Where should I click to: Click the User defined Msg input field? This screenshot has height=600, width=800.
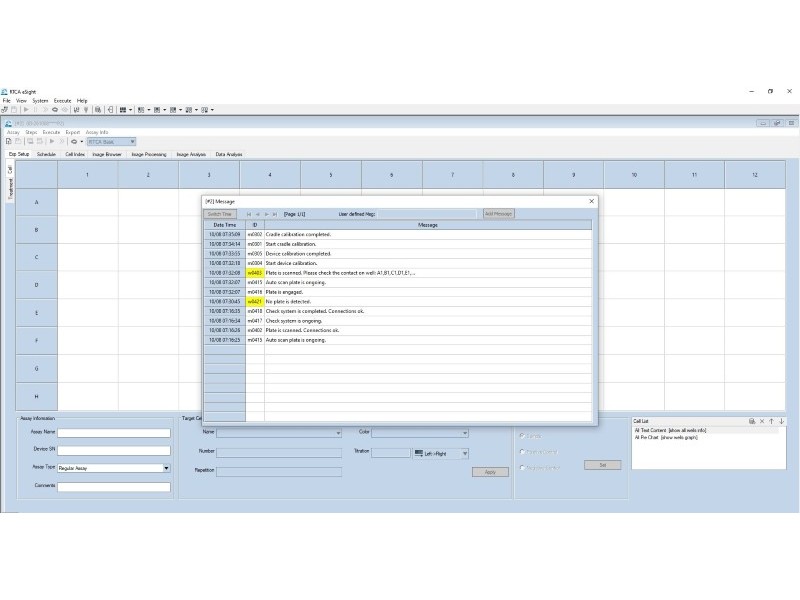[427, 214]
